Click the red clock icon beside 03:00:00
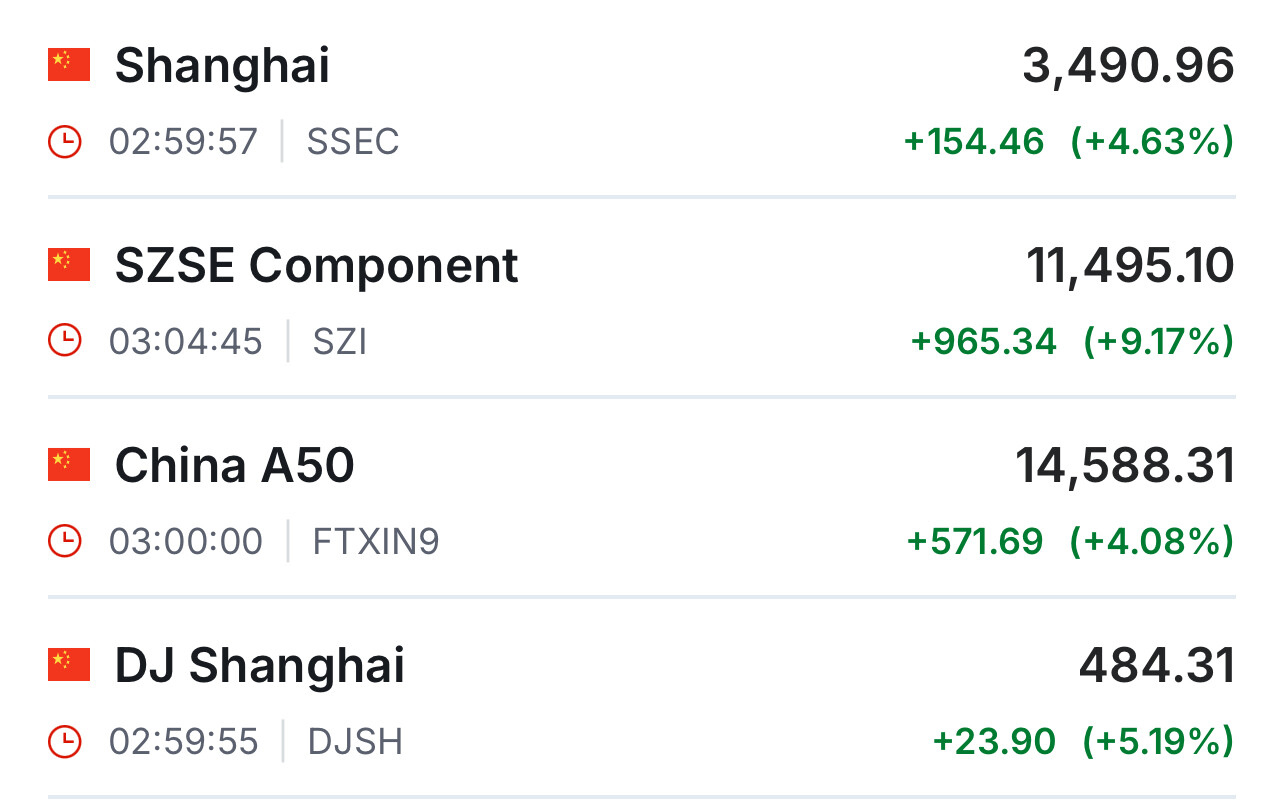Screen dimensions: 1284x801 [x=65, y=541]
